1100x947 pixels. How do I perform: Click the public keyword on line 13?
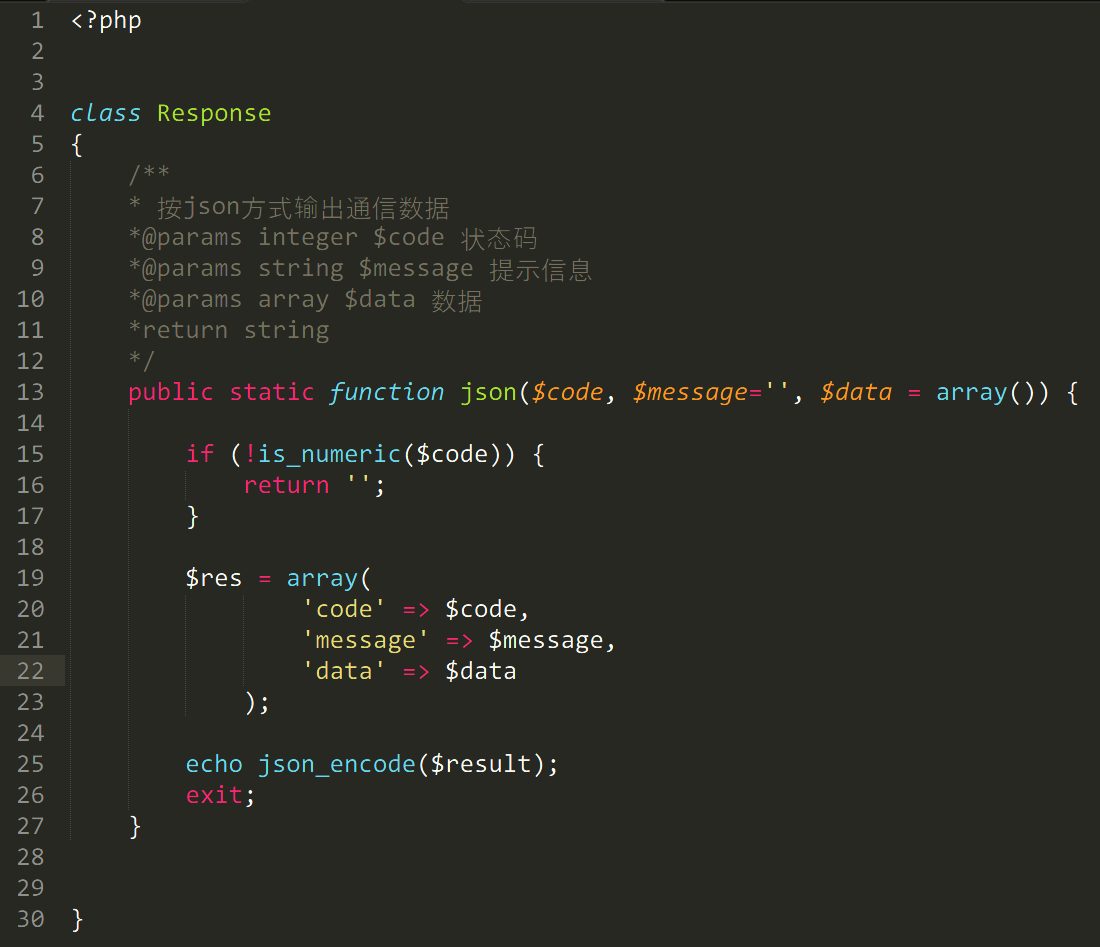coord(171,392)
